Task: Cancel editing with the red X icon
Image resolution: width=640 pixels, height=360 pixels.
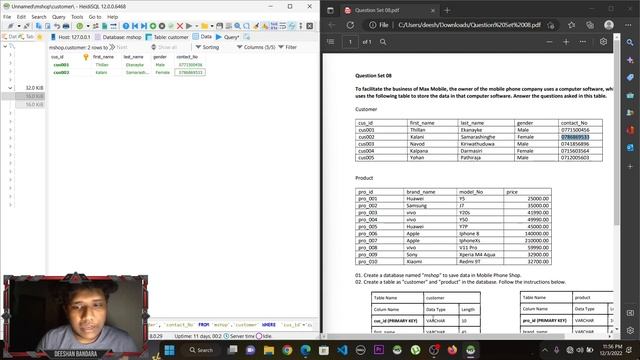Action: click(180, 26)
